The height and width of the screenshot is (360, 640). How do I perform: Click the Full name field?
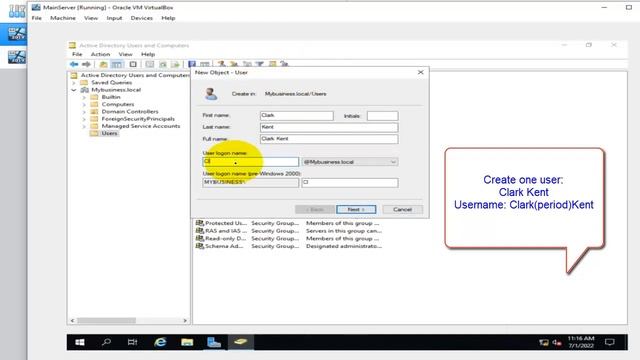coord(329,139)
